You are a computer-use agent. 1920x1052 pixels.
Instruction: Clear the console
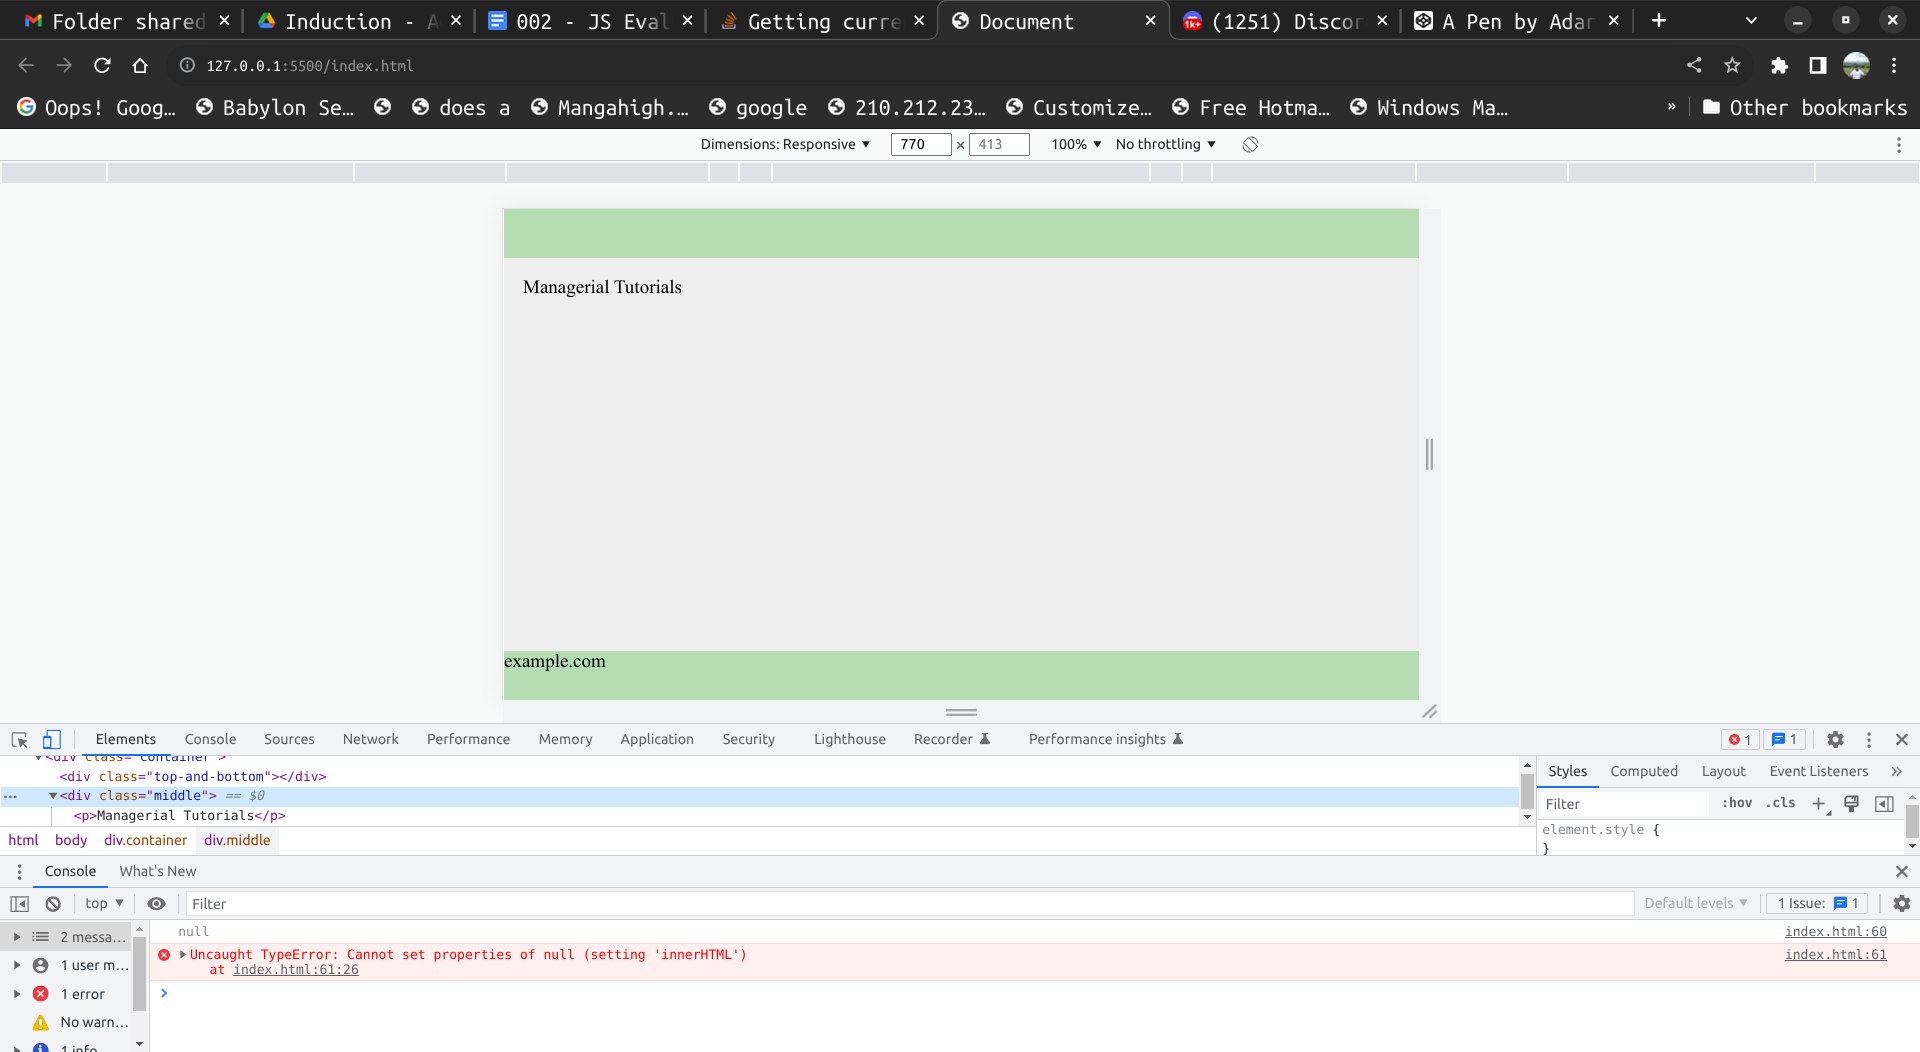coord(52,903)
